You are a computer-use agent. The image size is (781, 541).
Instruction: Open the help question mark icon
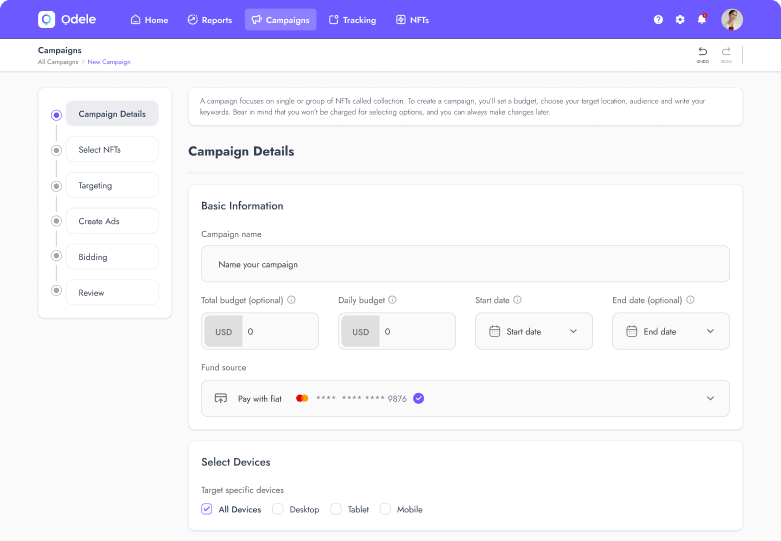click(x=658, y=20)
